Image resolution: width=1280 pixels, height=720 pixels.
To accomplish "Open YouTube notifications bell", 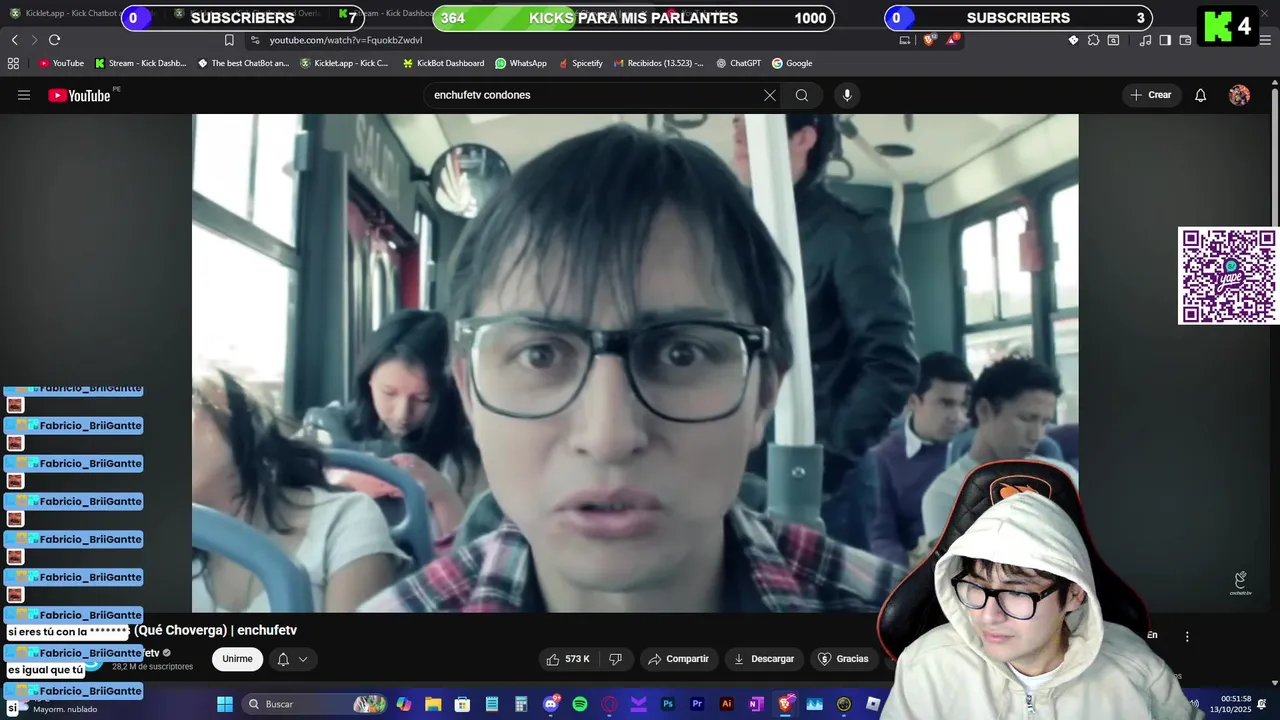I will pyautogui.click(x=1201, y=95).
